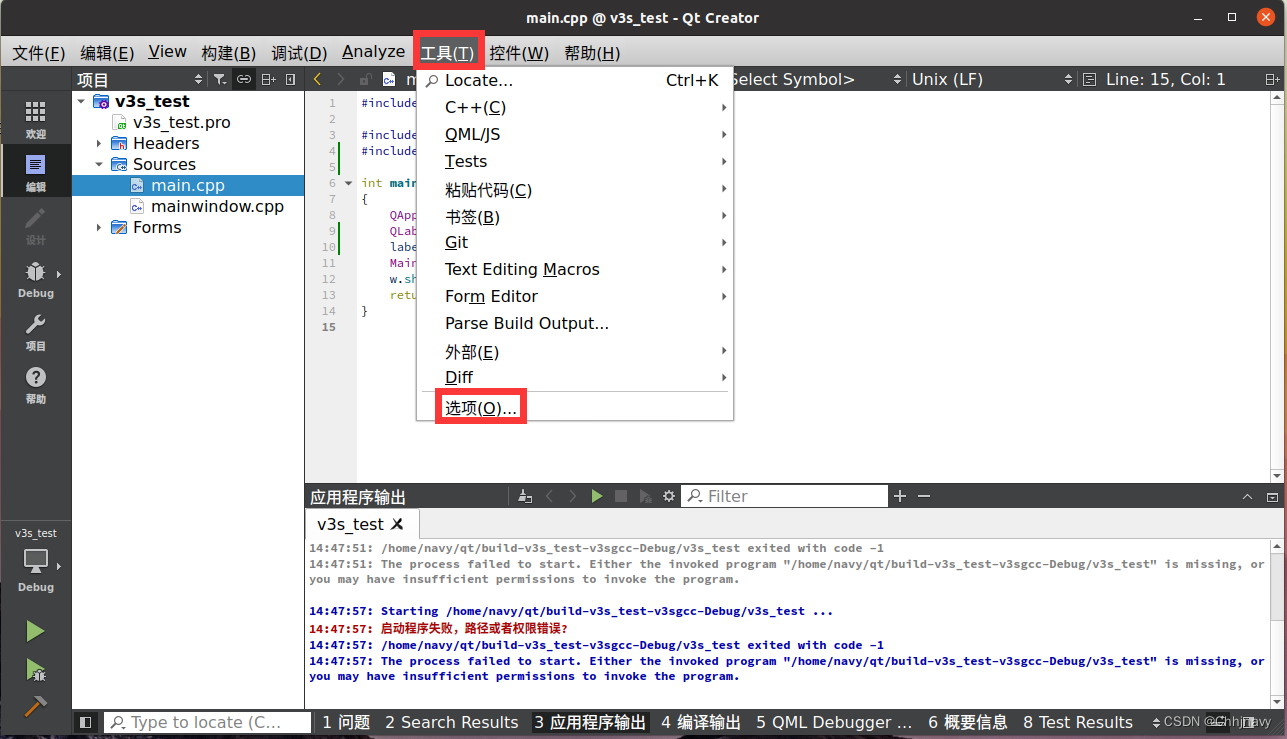Image resolution: width=1287 pixels, height=739 pixels.
Task: Go back in editor navigation history
Action: coord(317,79)
